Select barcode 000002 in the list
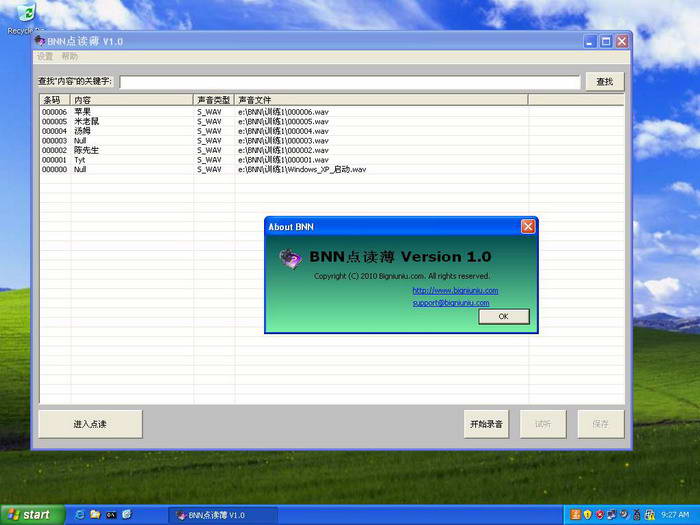 pyautogui.click(x=54, y=150)
